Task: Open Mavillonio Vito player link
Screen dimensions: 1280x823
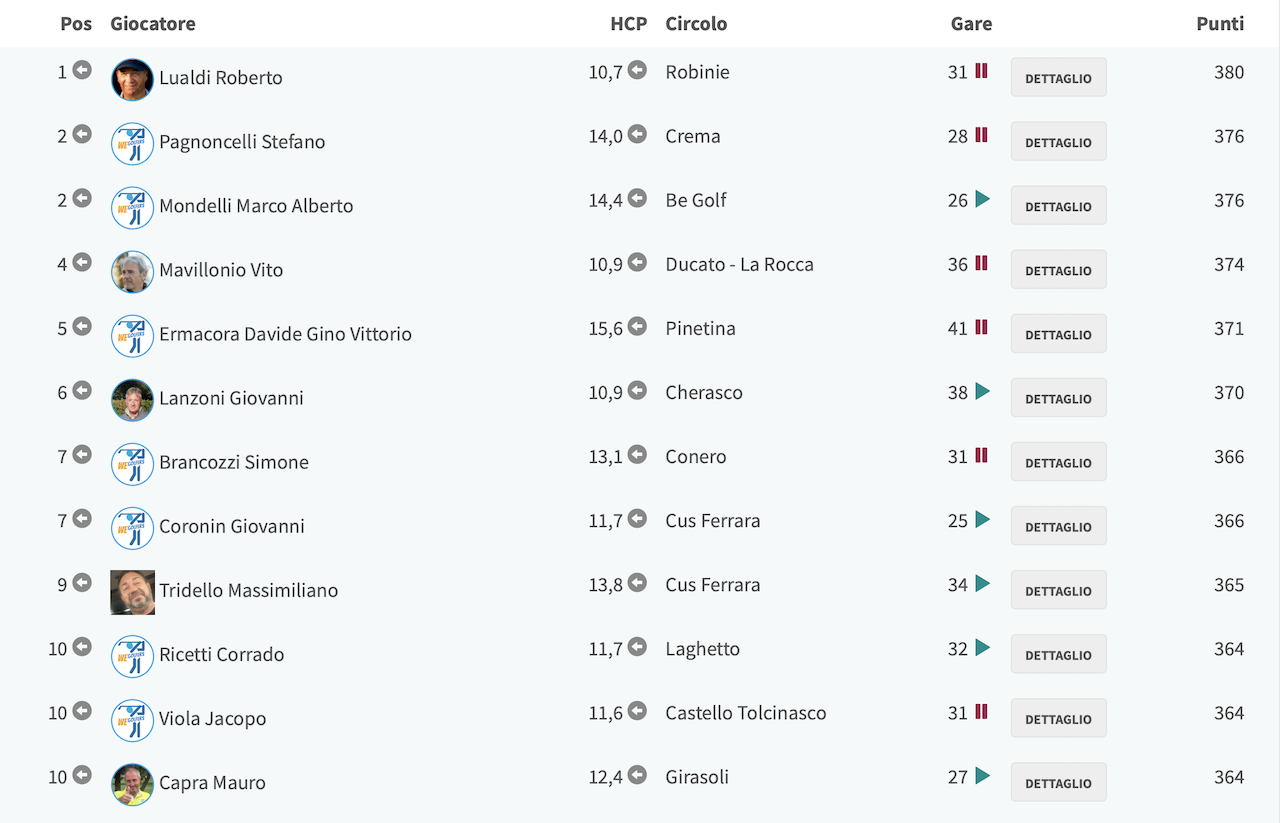Action: [x=221, y=270]
